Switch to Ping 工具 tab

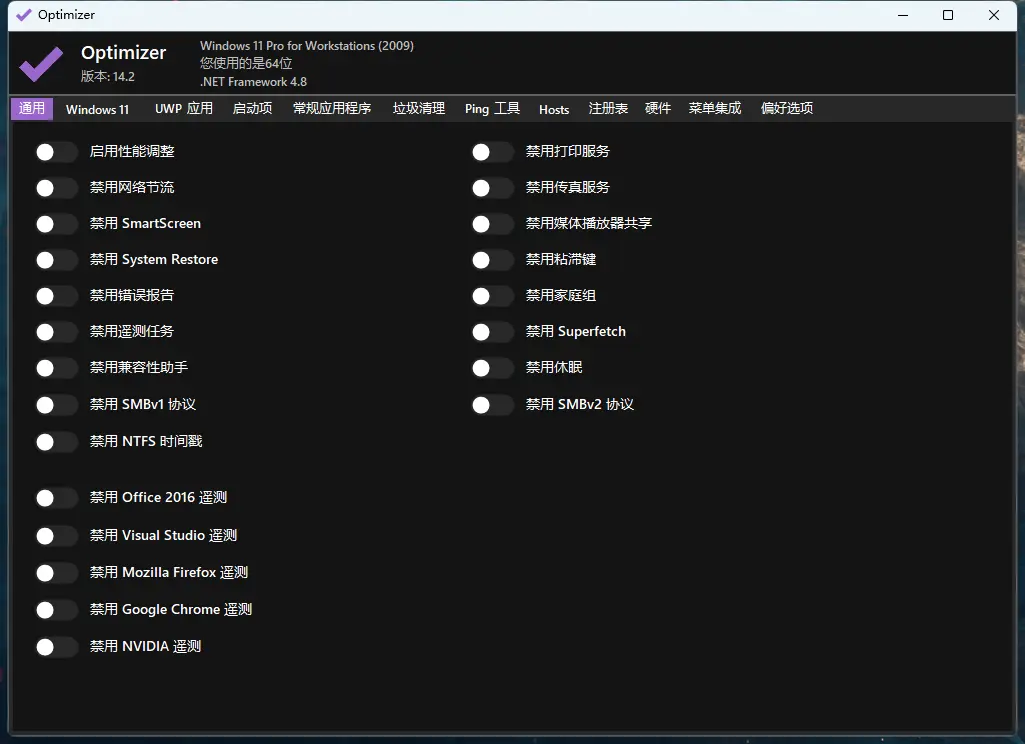[x=492, y=109]
